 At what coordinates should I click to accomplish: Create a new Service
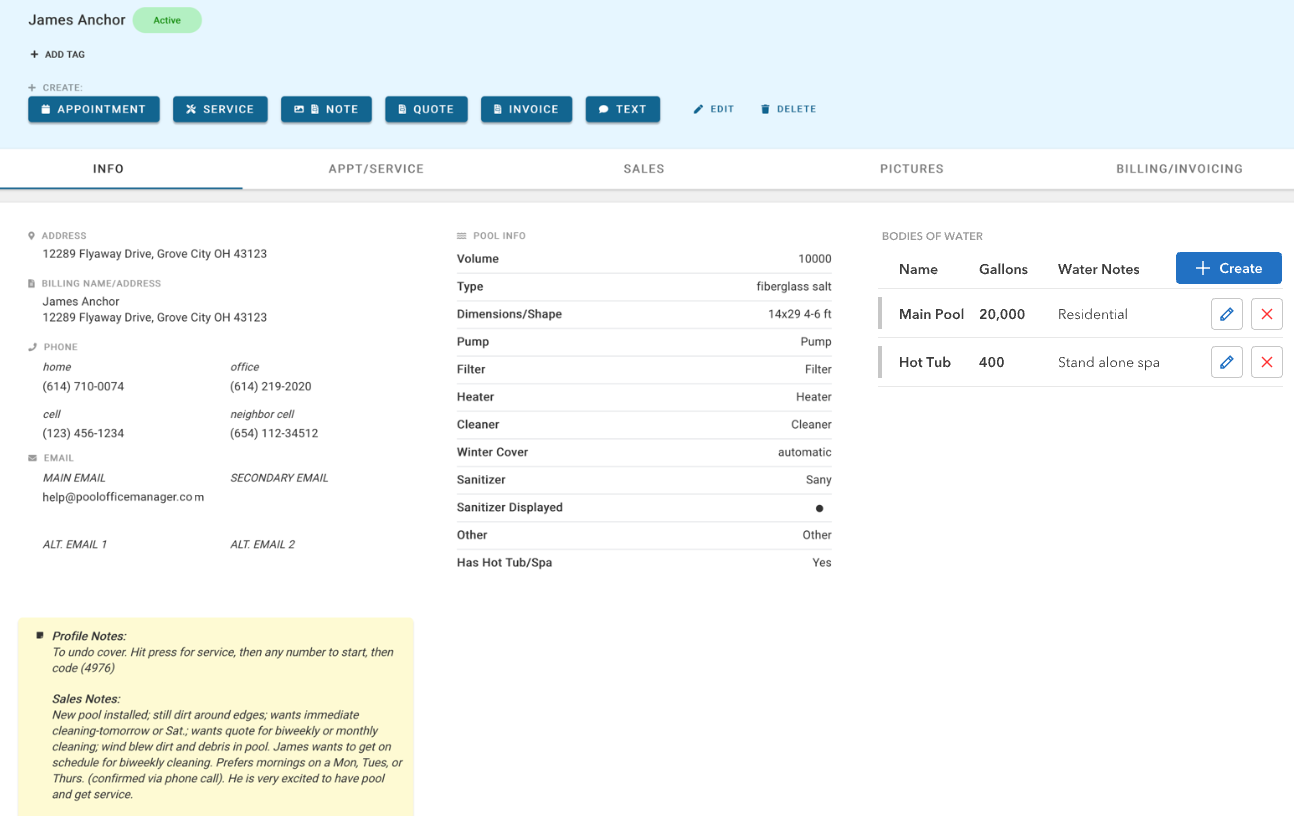(220, 109)
